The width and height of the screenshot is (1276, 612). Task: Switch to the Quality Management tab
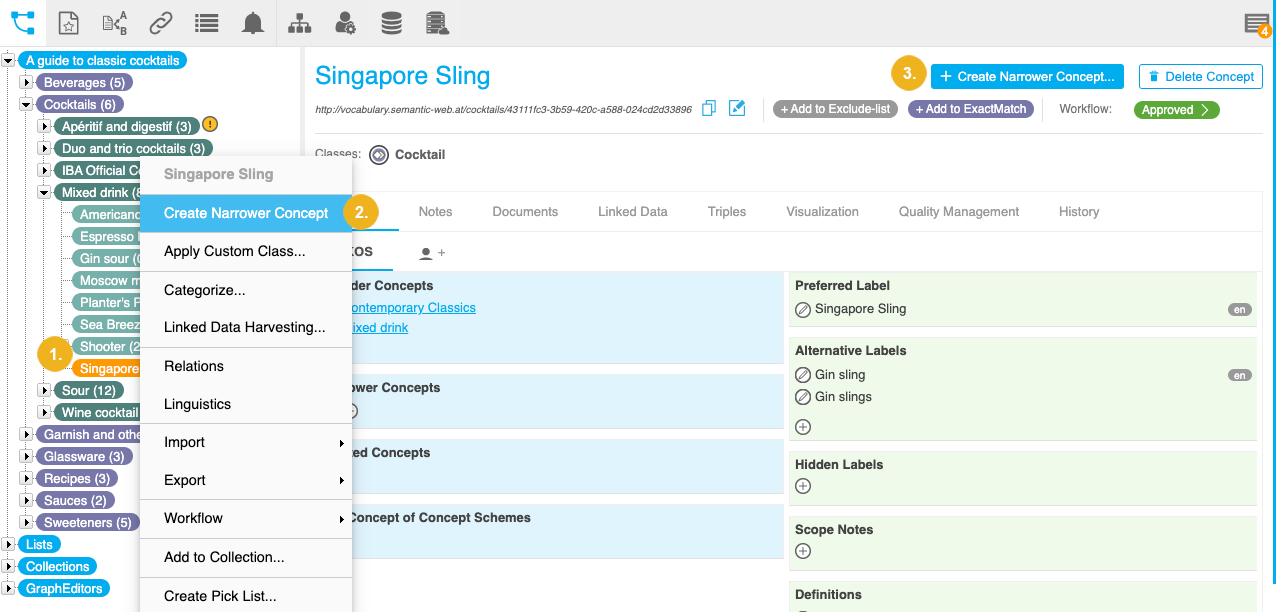coord(958,212)
